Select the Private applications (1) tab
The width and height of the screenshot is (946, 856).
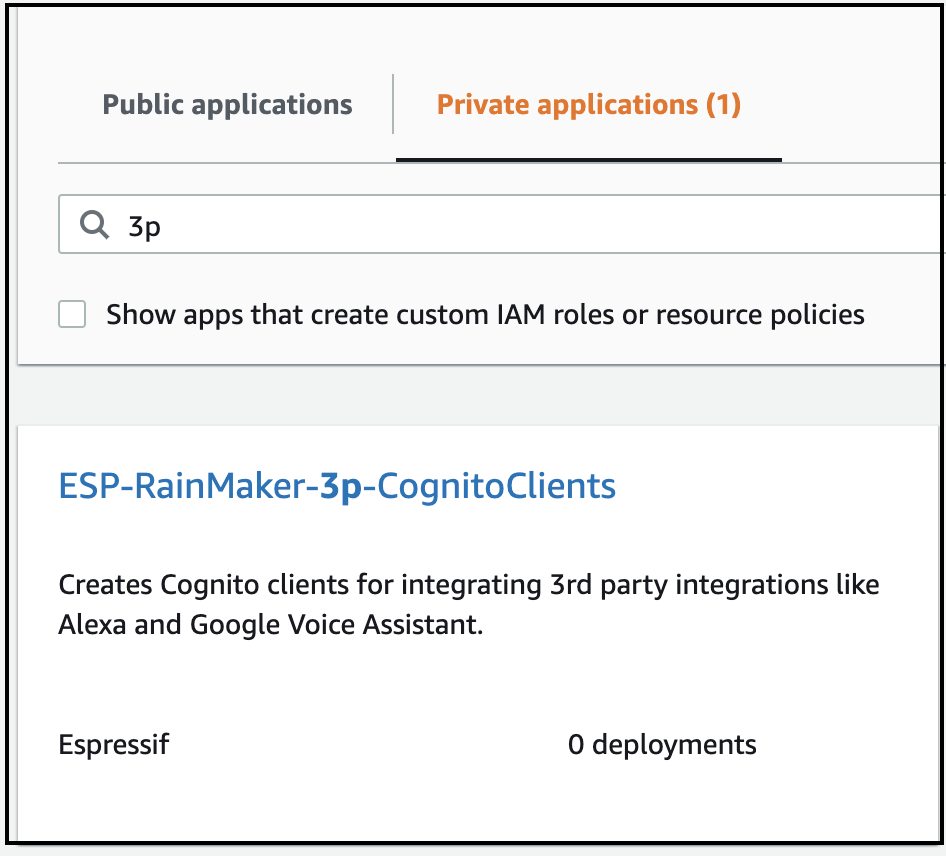pyautogui.click(x=589, y=105)
